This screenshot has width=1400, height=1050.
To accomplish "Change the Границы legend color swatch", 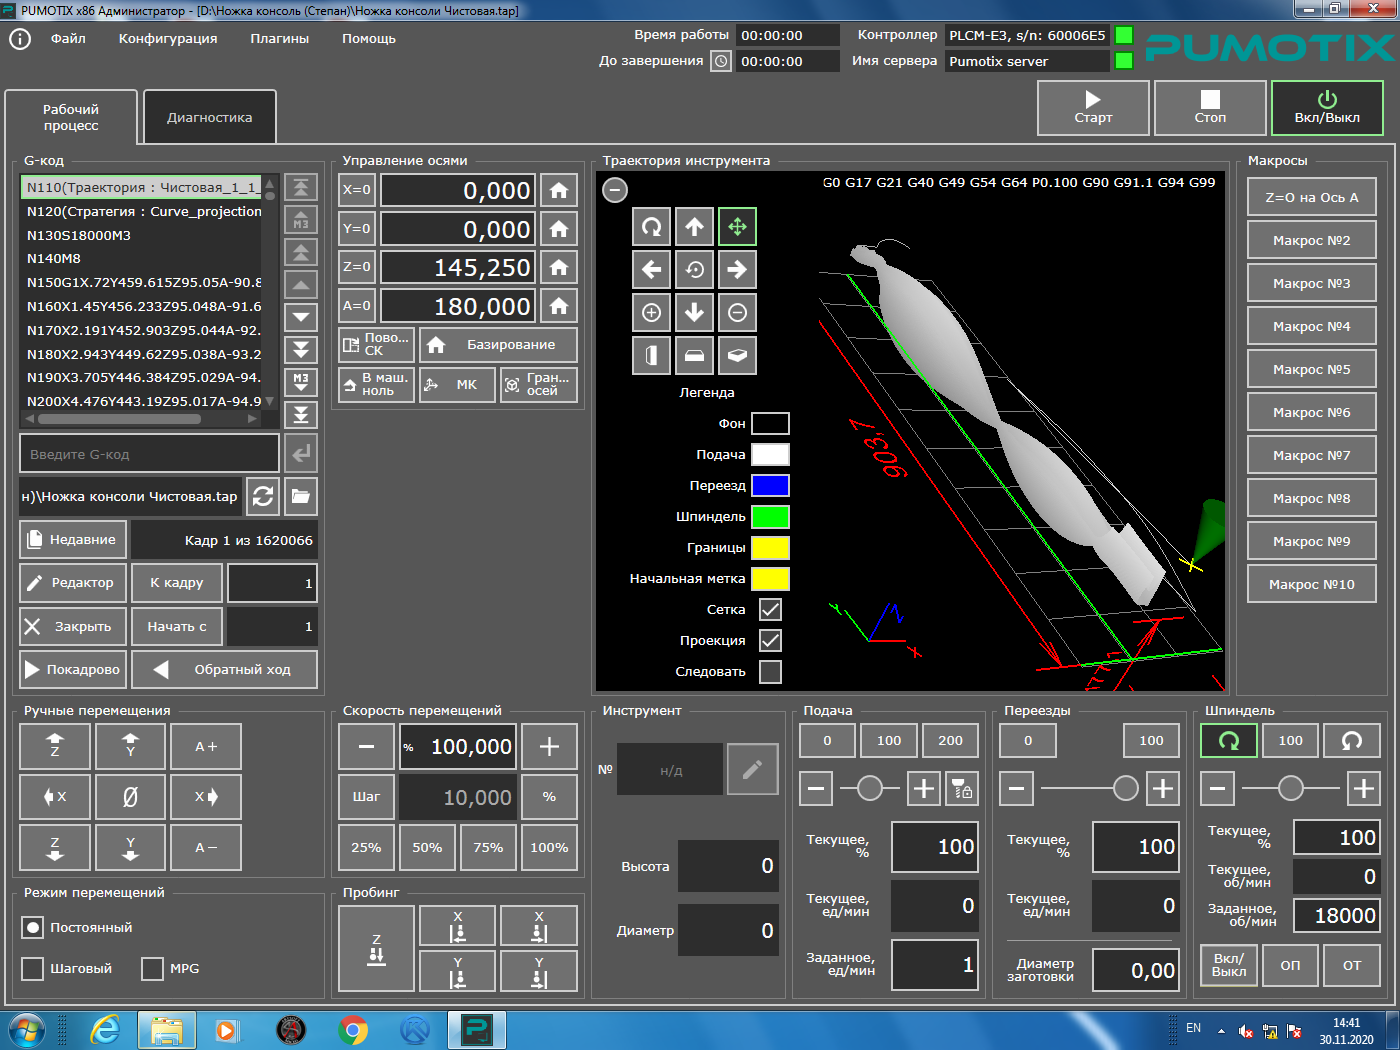I will (770, 548).
